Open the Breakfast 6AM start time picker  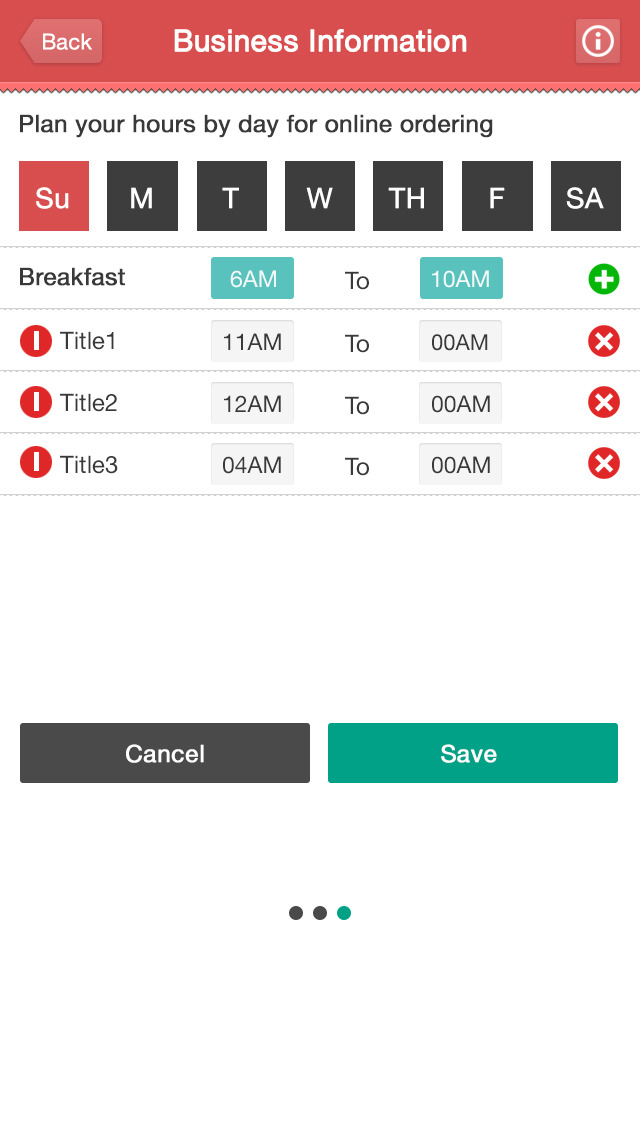(252, 279)
